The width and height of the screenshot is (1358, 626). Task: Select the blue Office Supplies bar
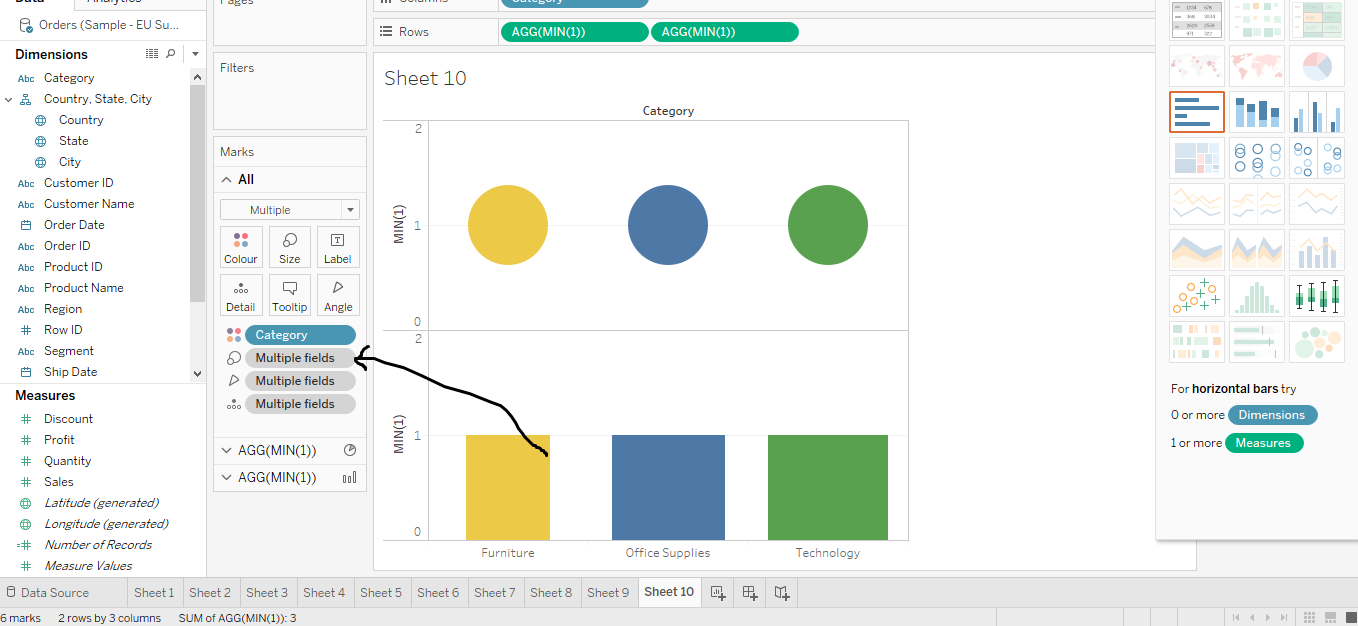668,487
